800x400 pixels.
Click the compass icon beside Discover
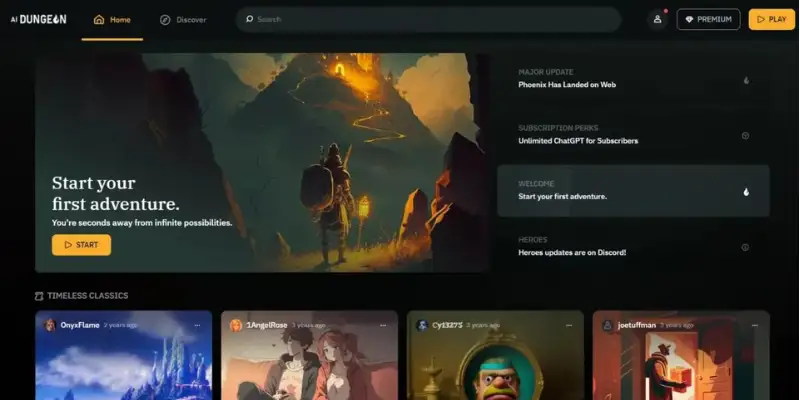pyautogui.click(x=165, y=20)
